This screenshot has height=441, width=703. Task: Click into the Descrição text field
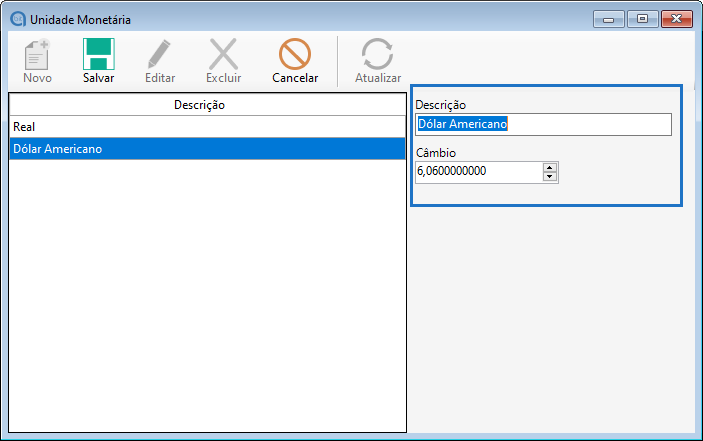pos(543,124)
